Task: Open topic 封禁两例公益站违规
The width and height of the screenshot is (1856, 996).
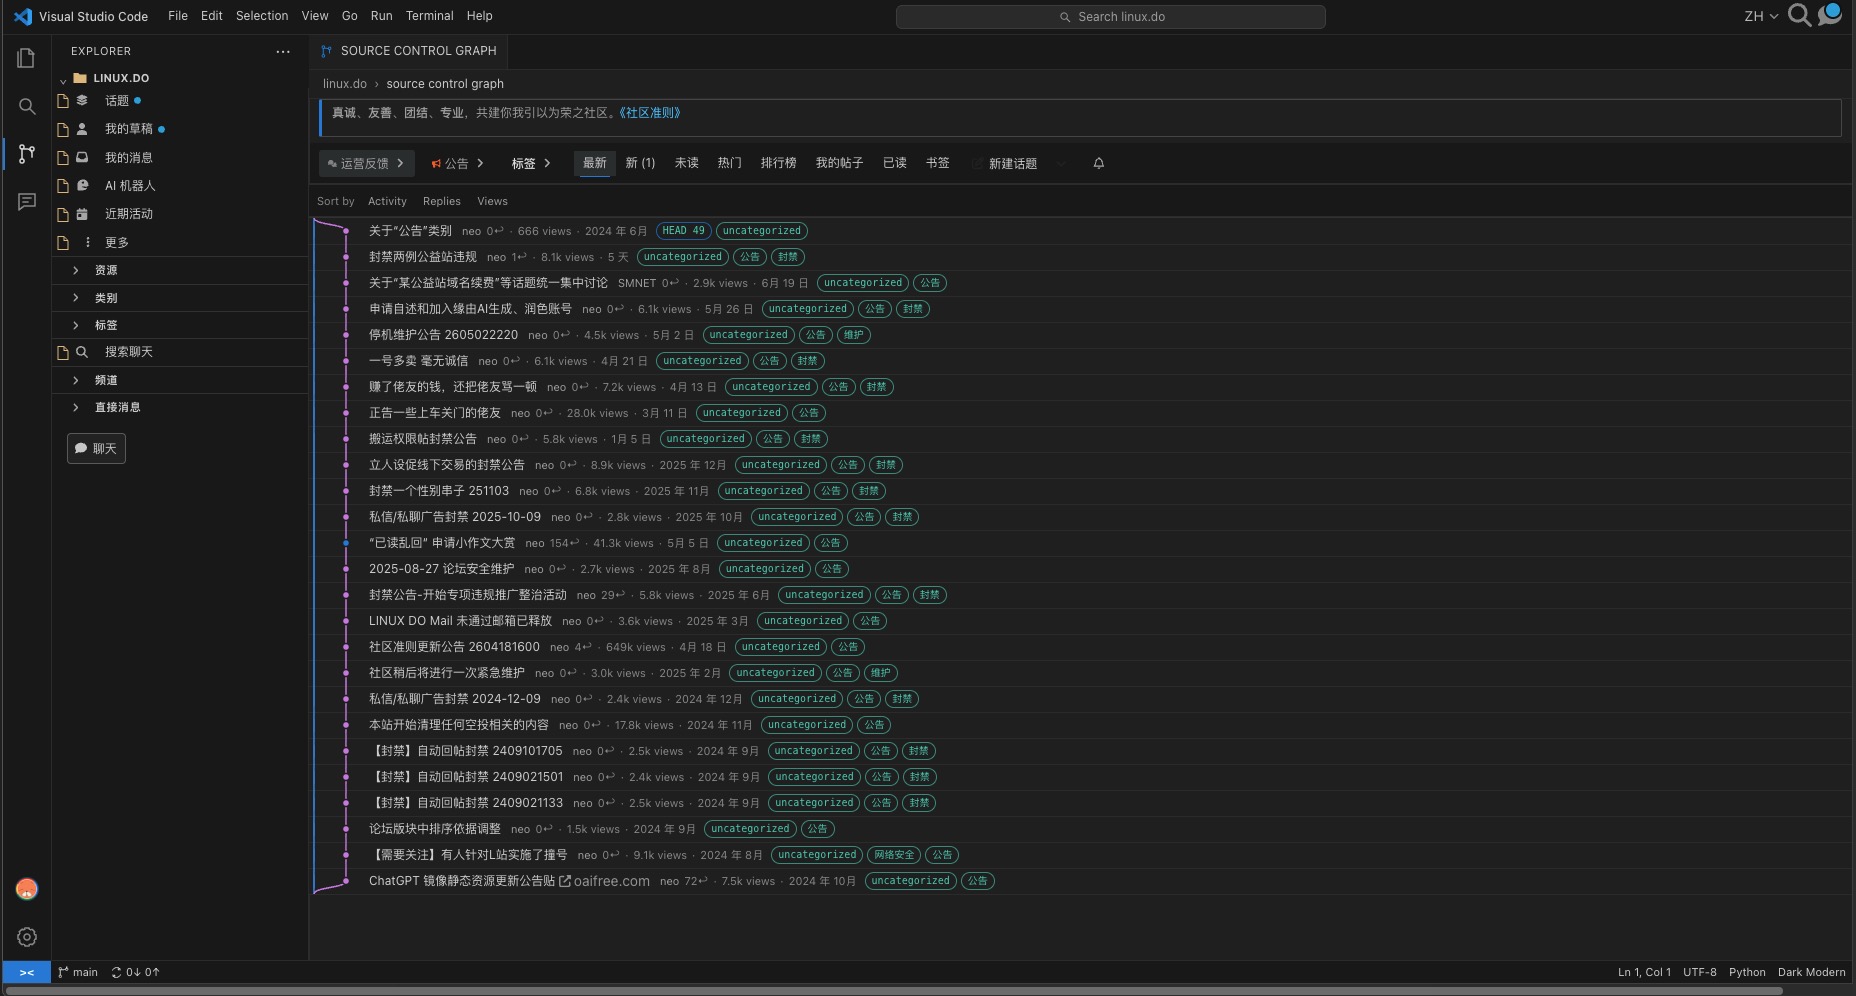Action: (423, 257)
